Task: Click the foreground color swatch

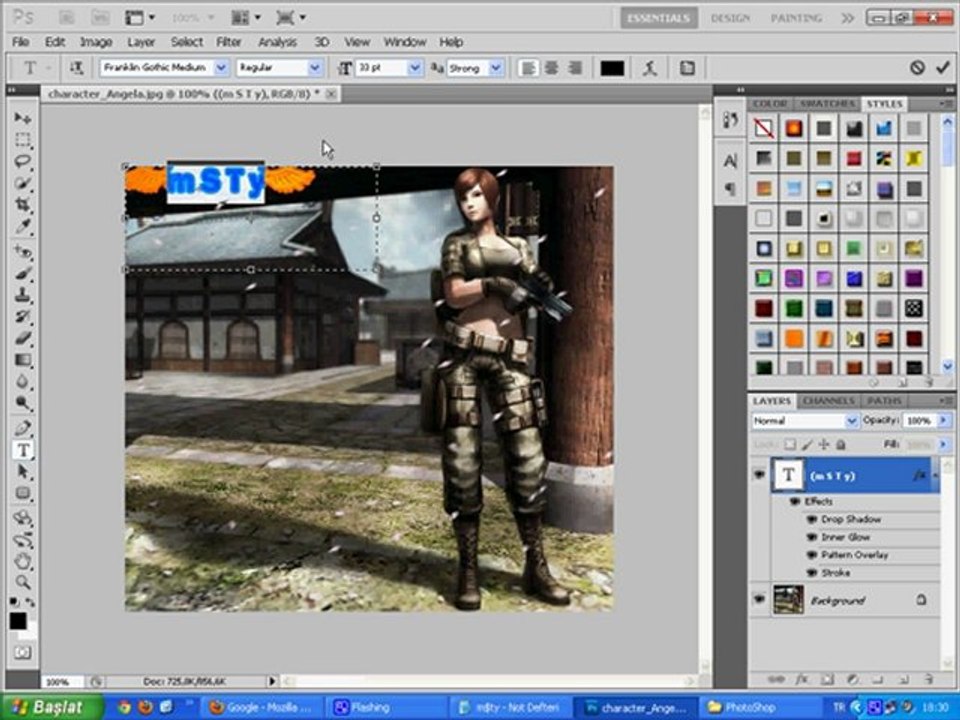Action: [18, 621]
